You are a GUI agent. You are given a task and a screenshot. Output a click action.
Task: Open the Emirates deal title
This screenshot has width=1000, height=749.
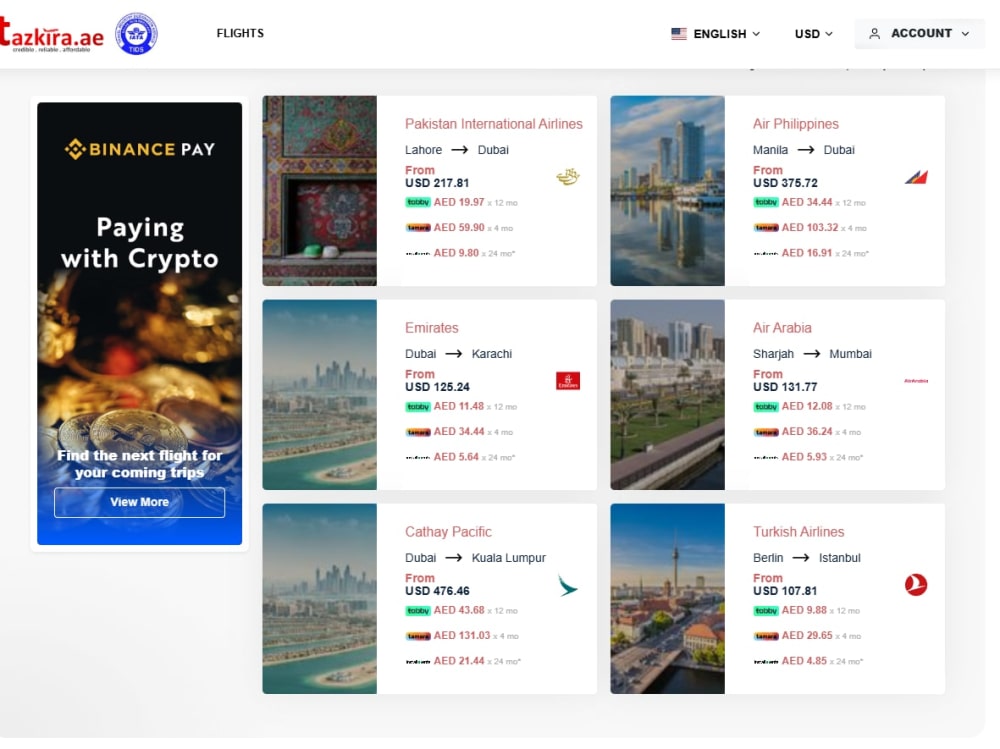(432, 328)
